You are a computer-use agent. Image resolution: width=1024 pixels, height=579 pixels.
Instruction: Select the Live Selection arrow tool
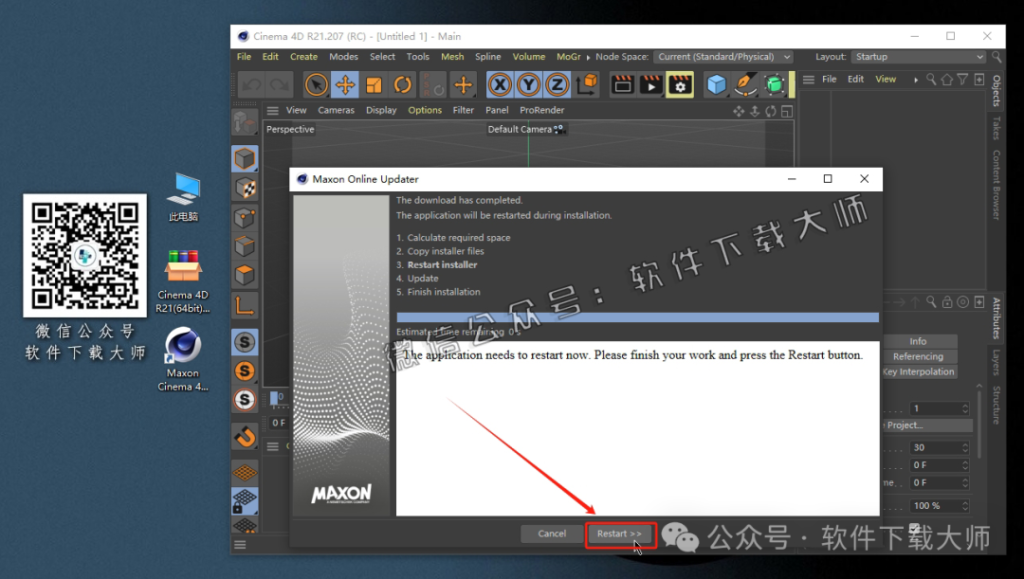point(316,85)
